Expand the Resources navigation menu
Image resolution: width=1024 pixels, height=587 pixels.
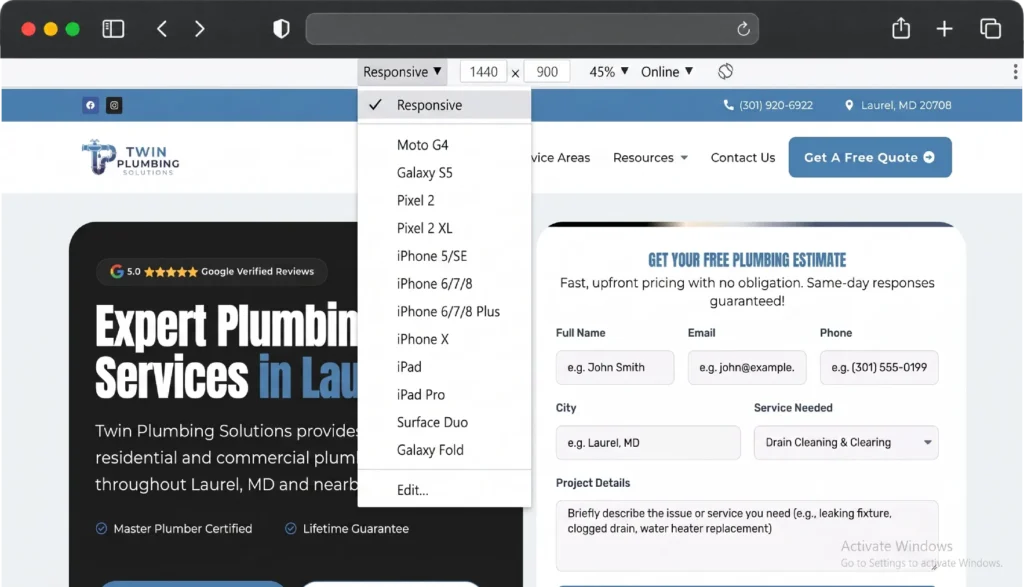click(x=650, y=157)
